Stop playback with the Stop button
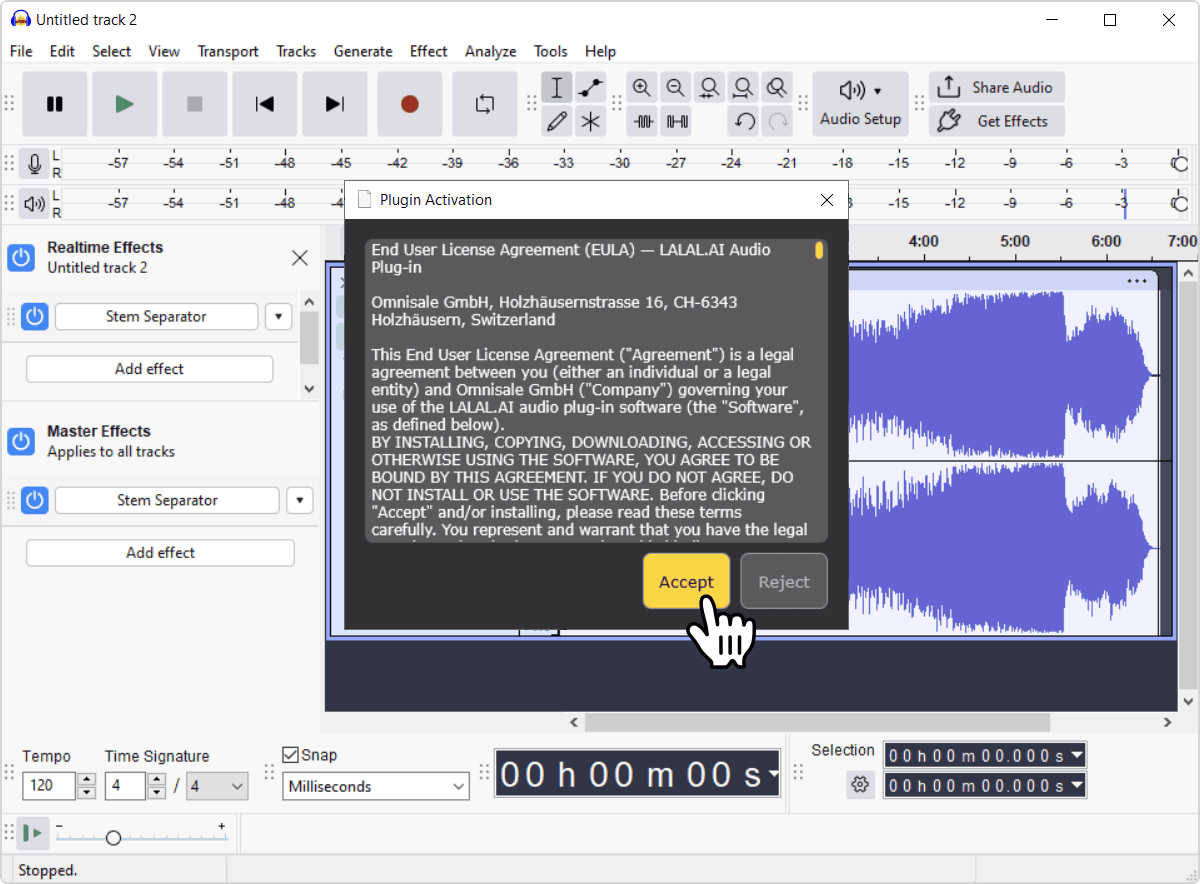1200x884 pixels. click(x=195, y=104)
